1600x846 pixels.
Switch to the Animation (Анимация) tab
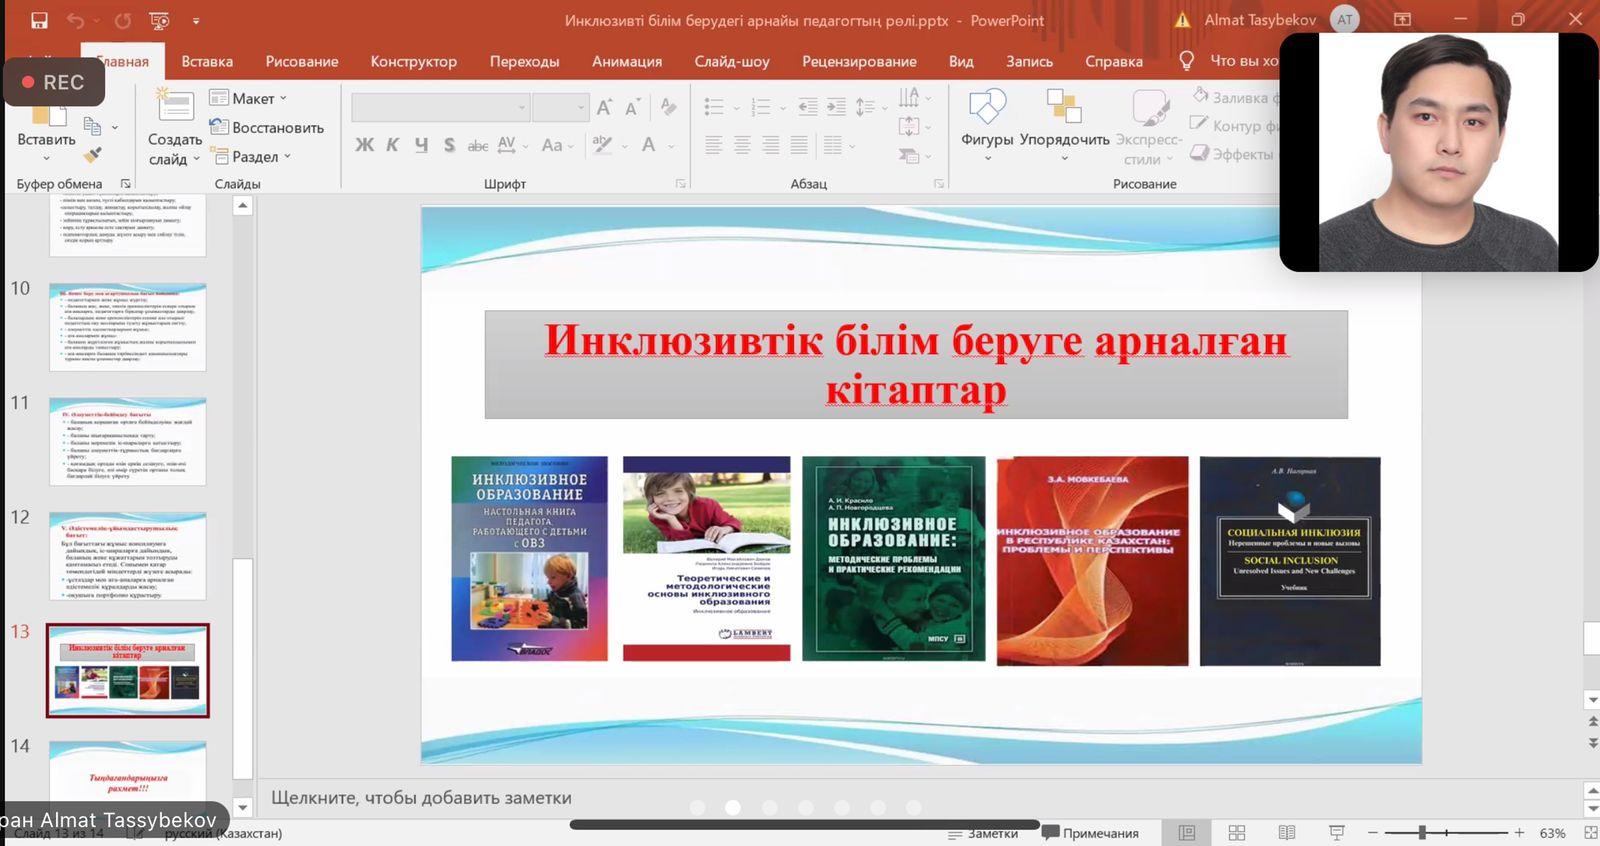[627, 61]
